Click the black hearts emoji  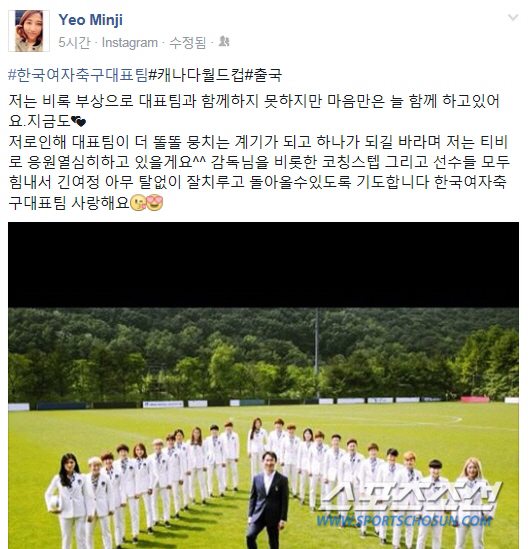click(x=78, y=121)
